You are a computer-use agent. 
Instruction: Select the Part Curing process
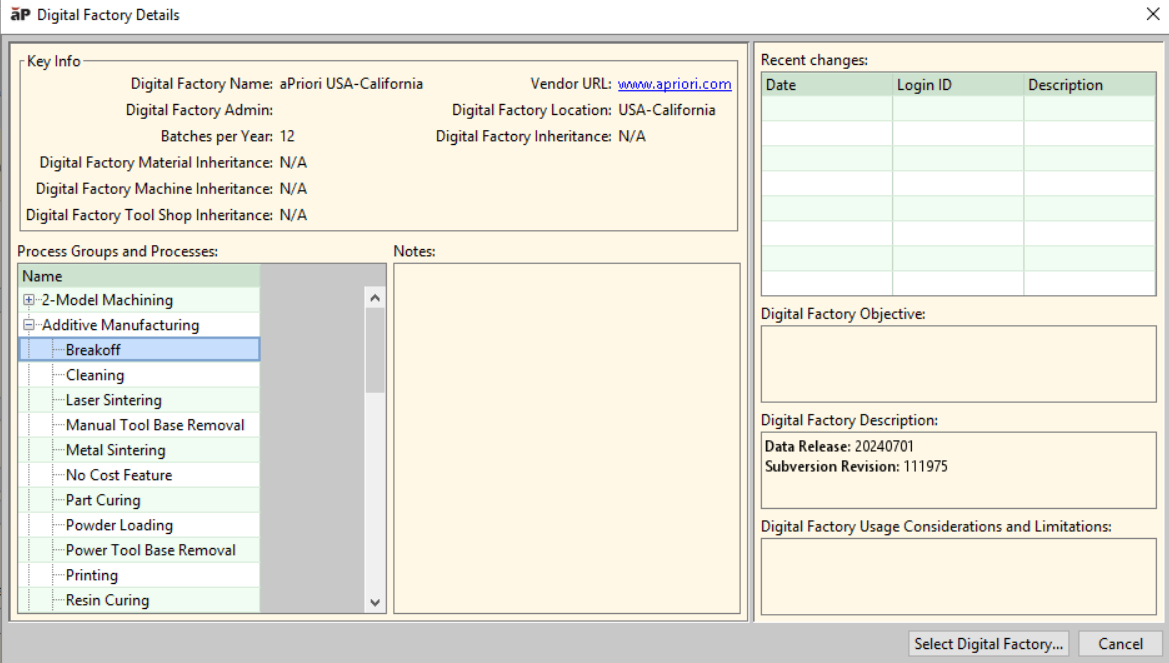pyautogui.click(x=103, y=500)
